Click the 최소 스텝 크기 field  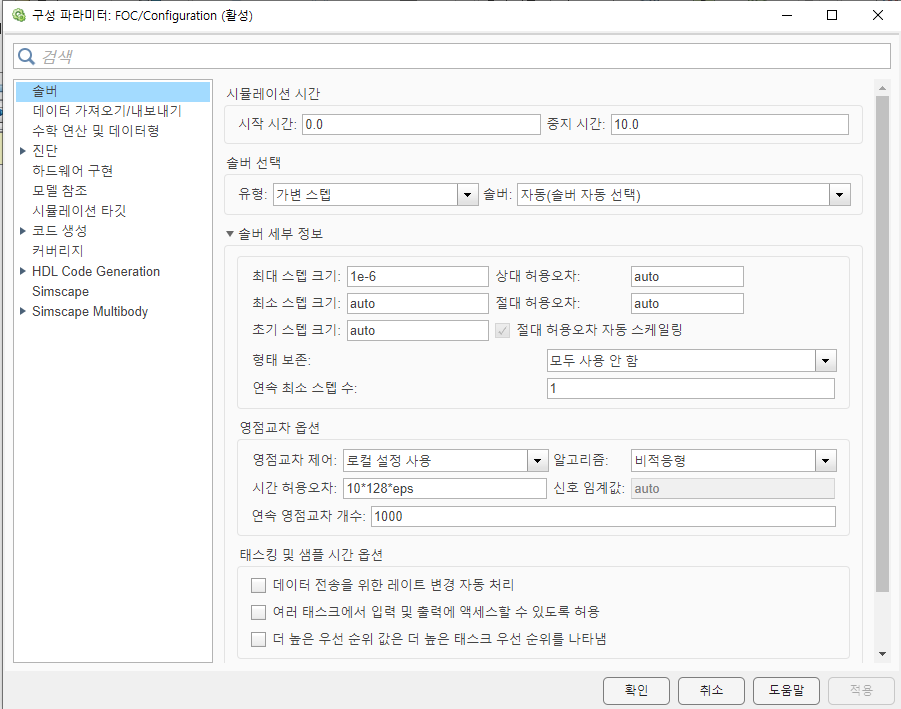pos(418,303)
